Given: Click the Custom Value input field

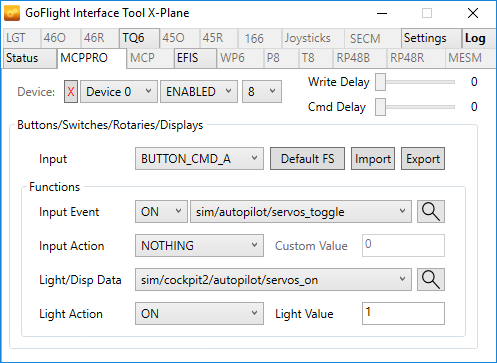Looking at the screenshot, I should (x=403, y=245).
